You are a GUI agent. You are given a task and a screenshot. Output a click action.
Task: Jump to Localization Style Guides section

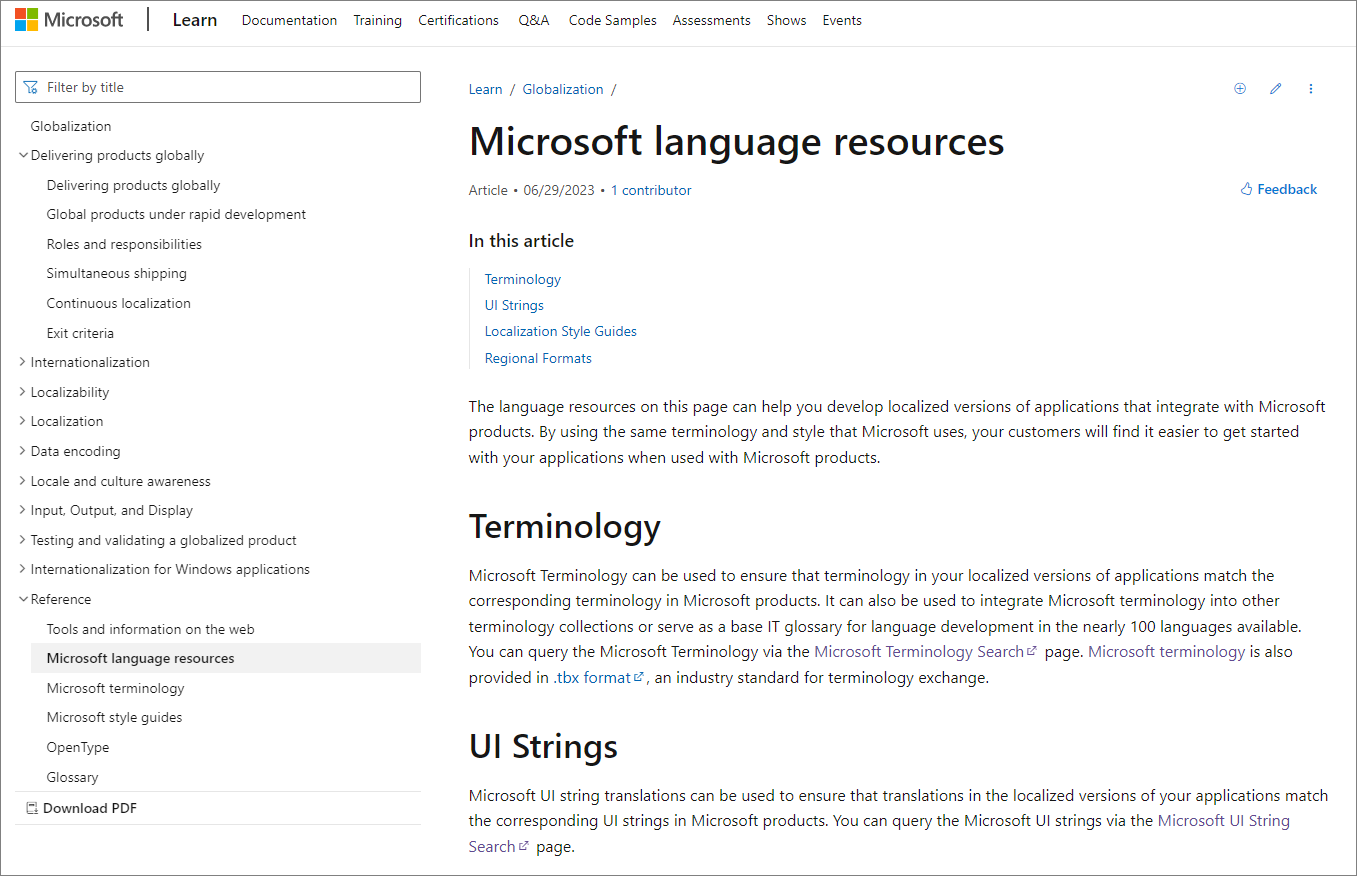pos(561,331)
